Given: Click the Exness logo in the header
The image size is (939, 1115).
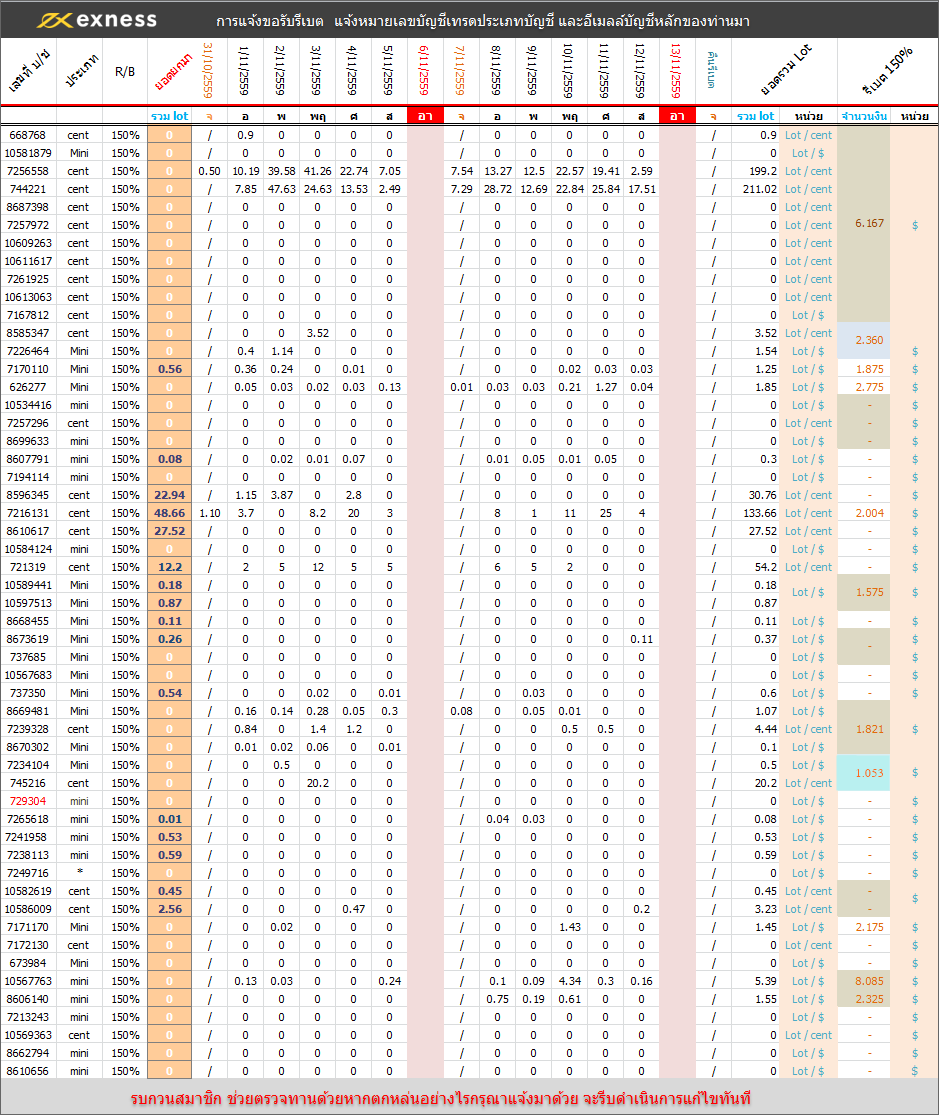Looking at the screenshot, I should pos(97,20).
